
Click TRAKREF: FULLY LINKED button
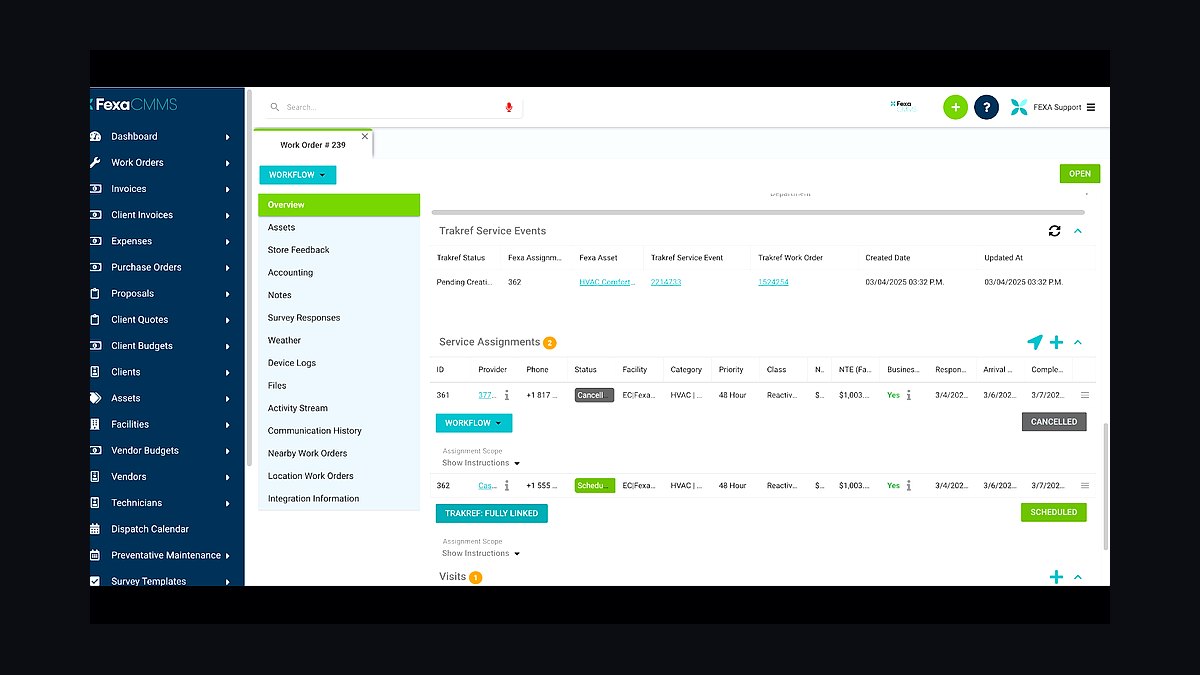(492, 513)
